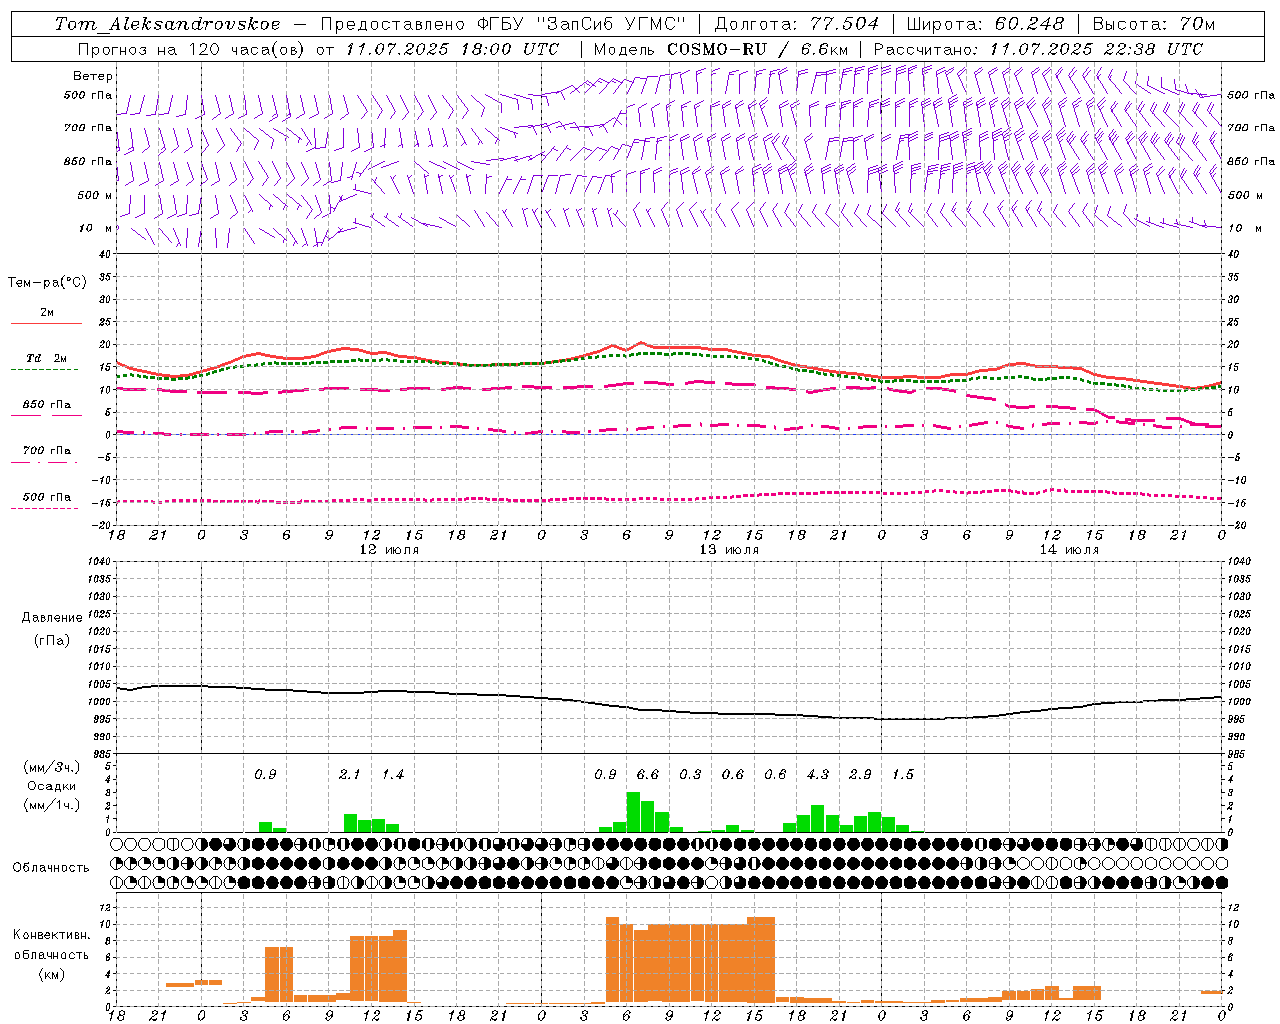Click the 6.6 precipitation amount
The height and width of the screenshot is (1024, 1280).
(x=648, y=775)
